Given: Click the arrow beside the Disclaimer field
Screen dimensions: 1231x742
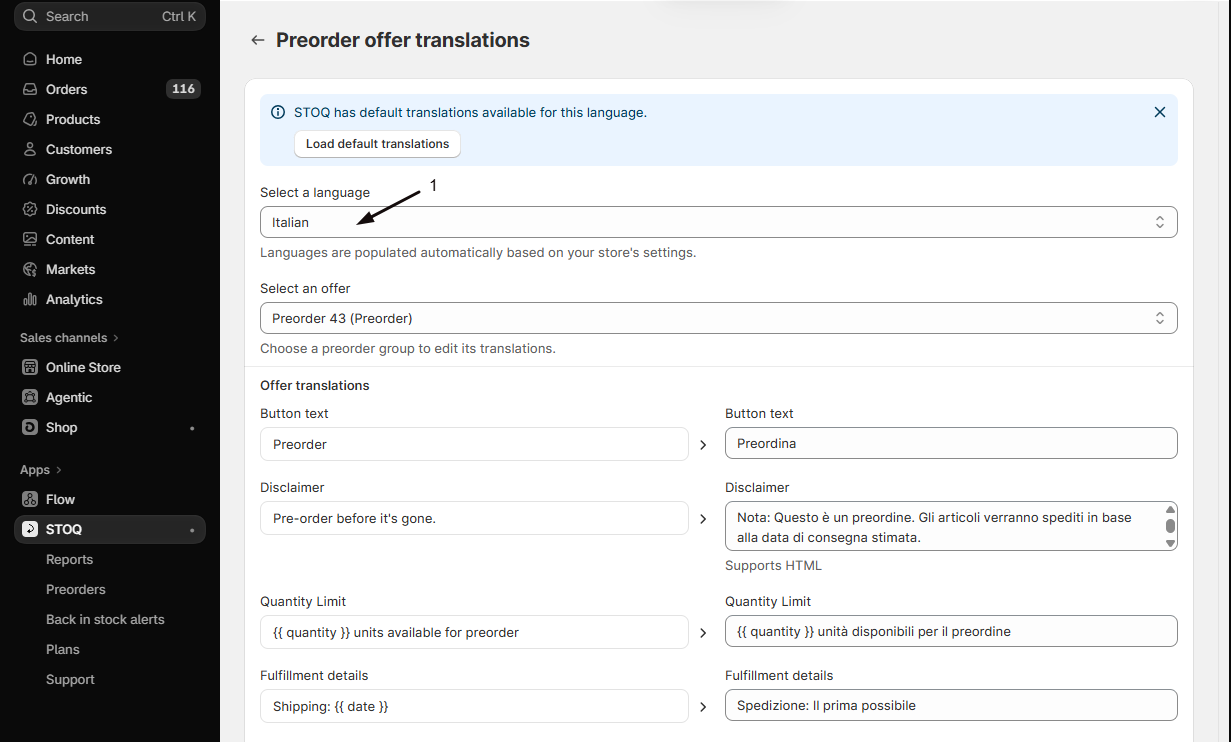Looking at the screenshot, I should coord(703,518).
